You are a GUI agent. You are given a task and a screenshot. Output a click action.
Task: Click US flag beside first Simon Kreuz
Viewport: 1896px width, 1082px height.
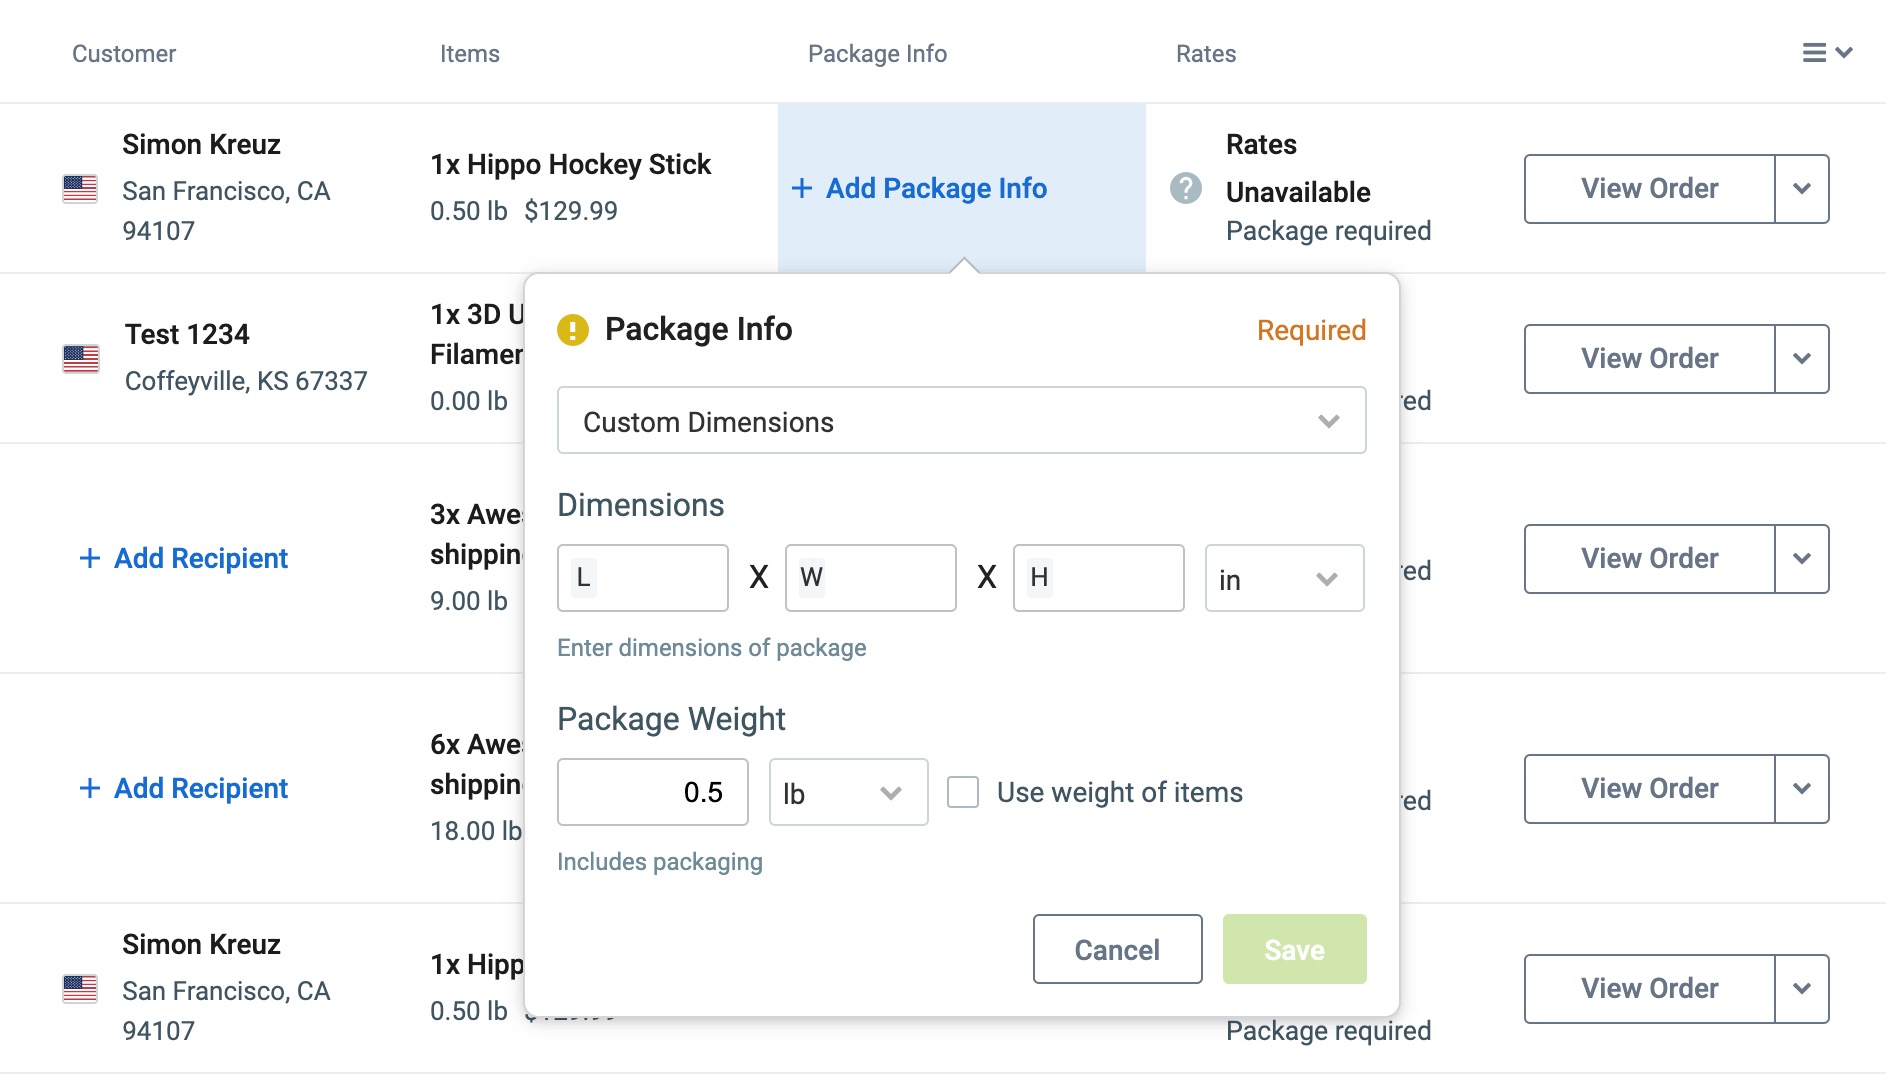pos(80,188)
